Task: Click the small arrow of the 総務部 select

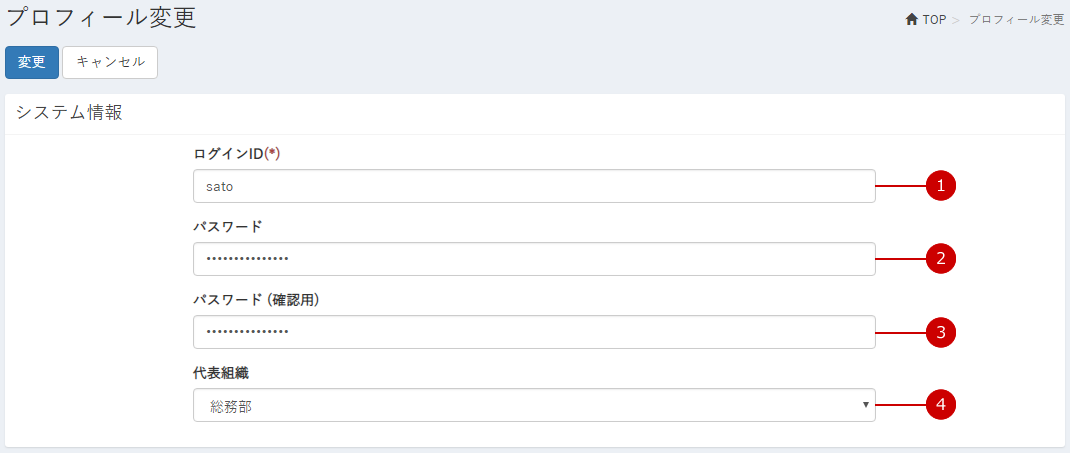Action: point(865,405)
